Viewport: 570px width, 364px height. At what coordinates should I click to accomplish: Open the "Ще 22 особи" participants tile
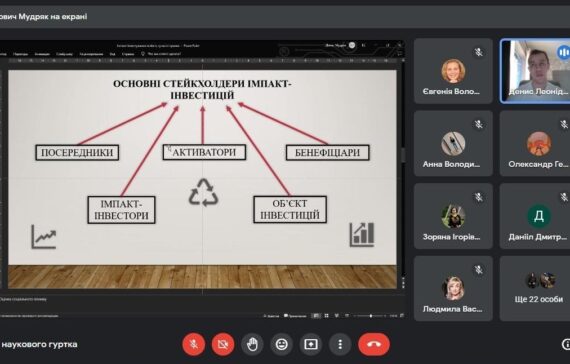pyautogui.click(x=535, y=288)
